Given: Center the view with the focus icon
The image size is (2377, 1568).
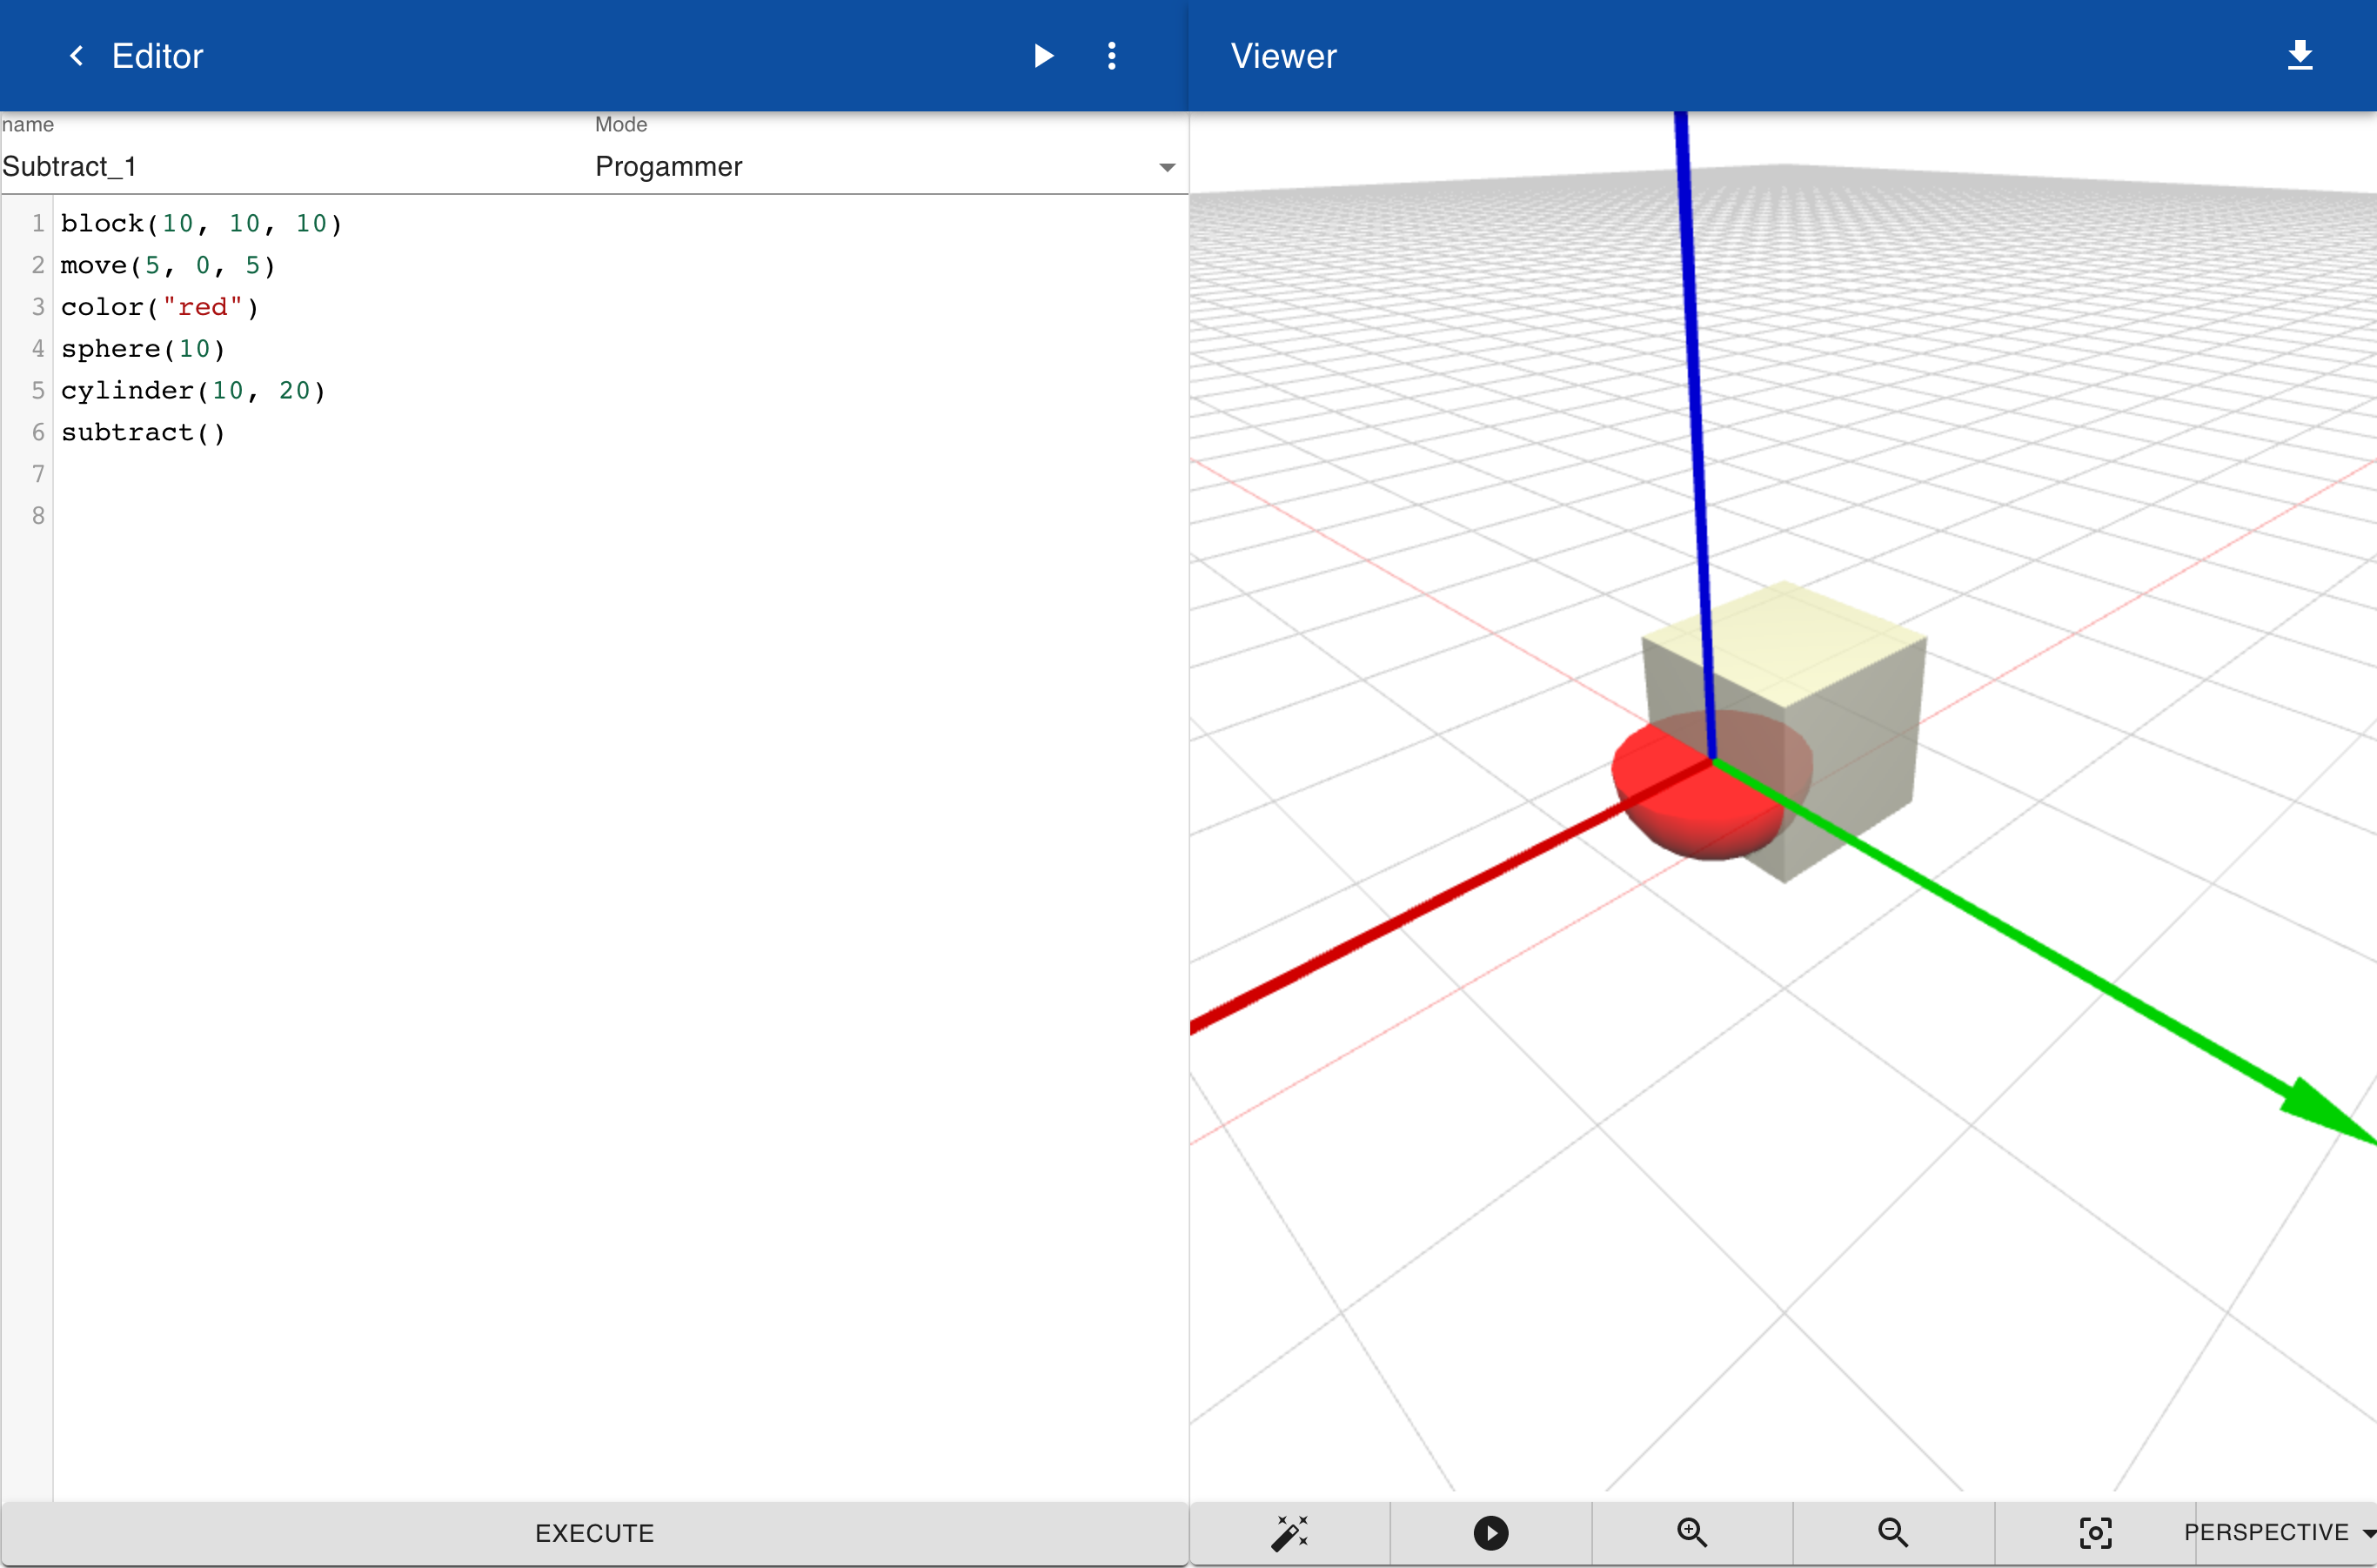Looking at the screenshot, I should 2095,1532.
